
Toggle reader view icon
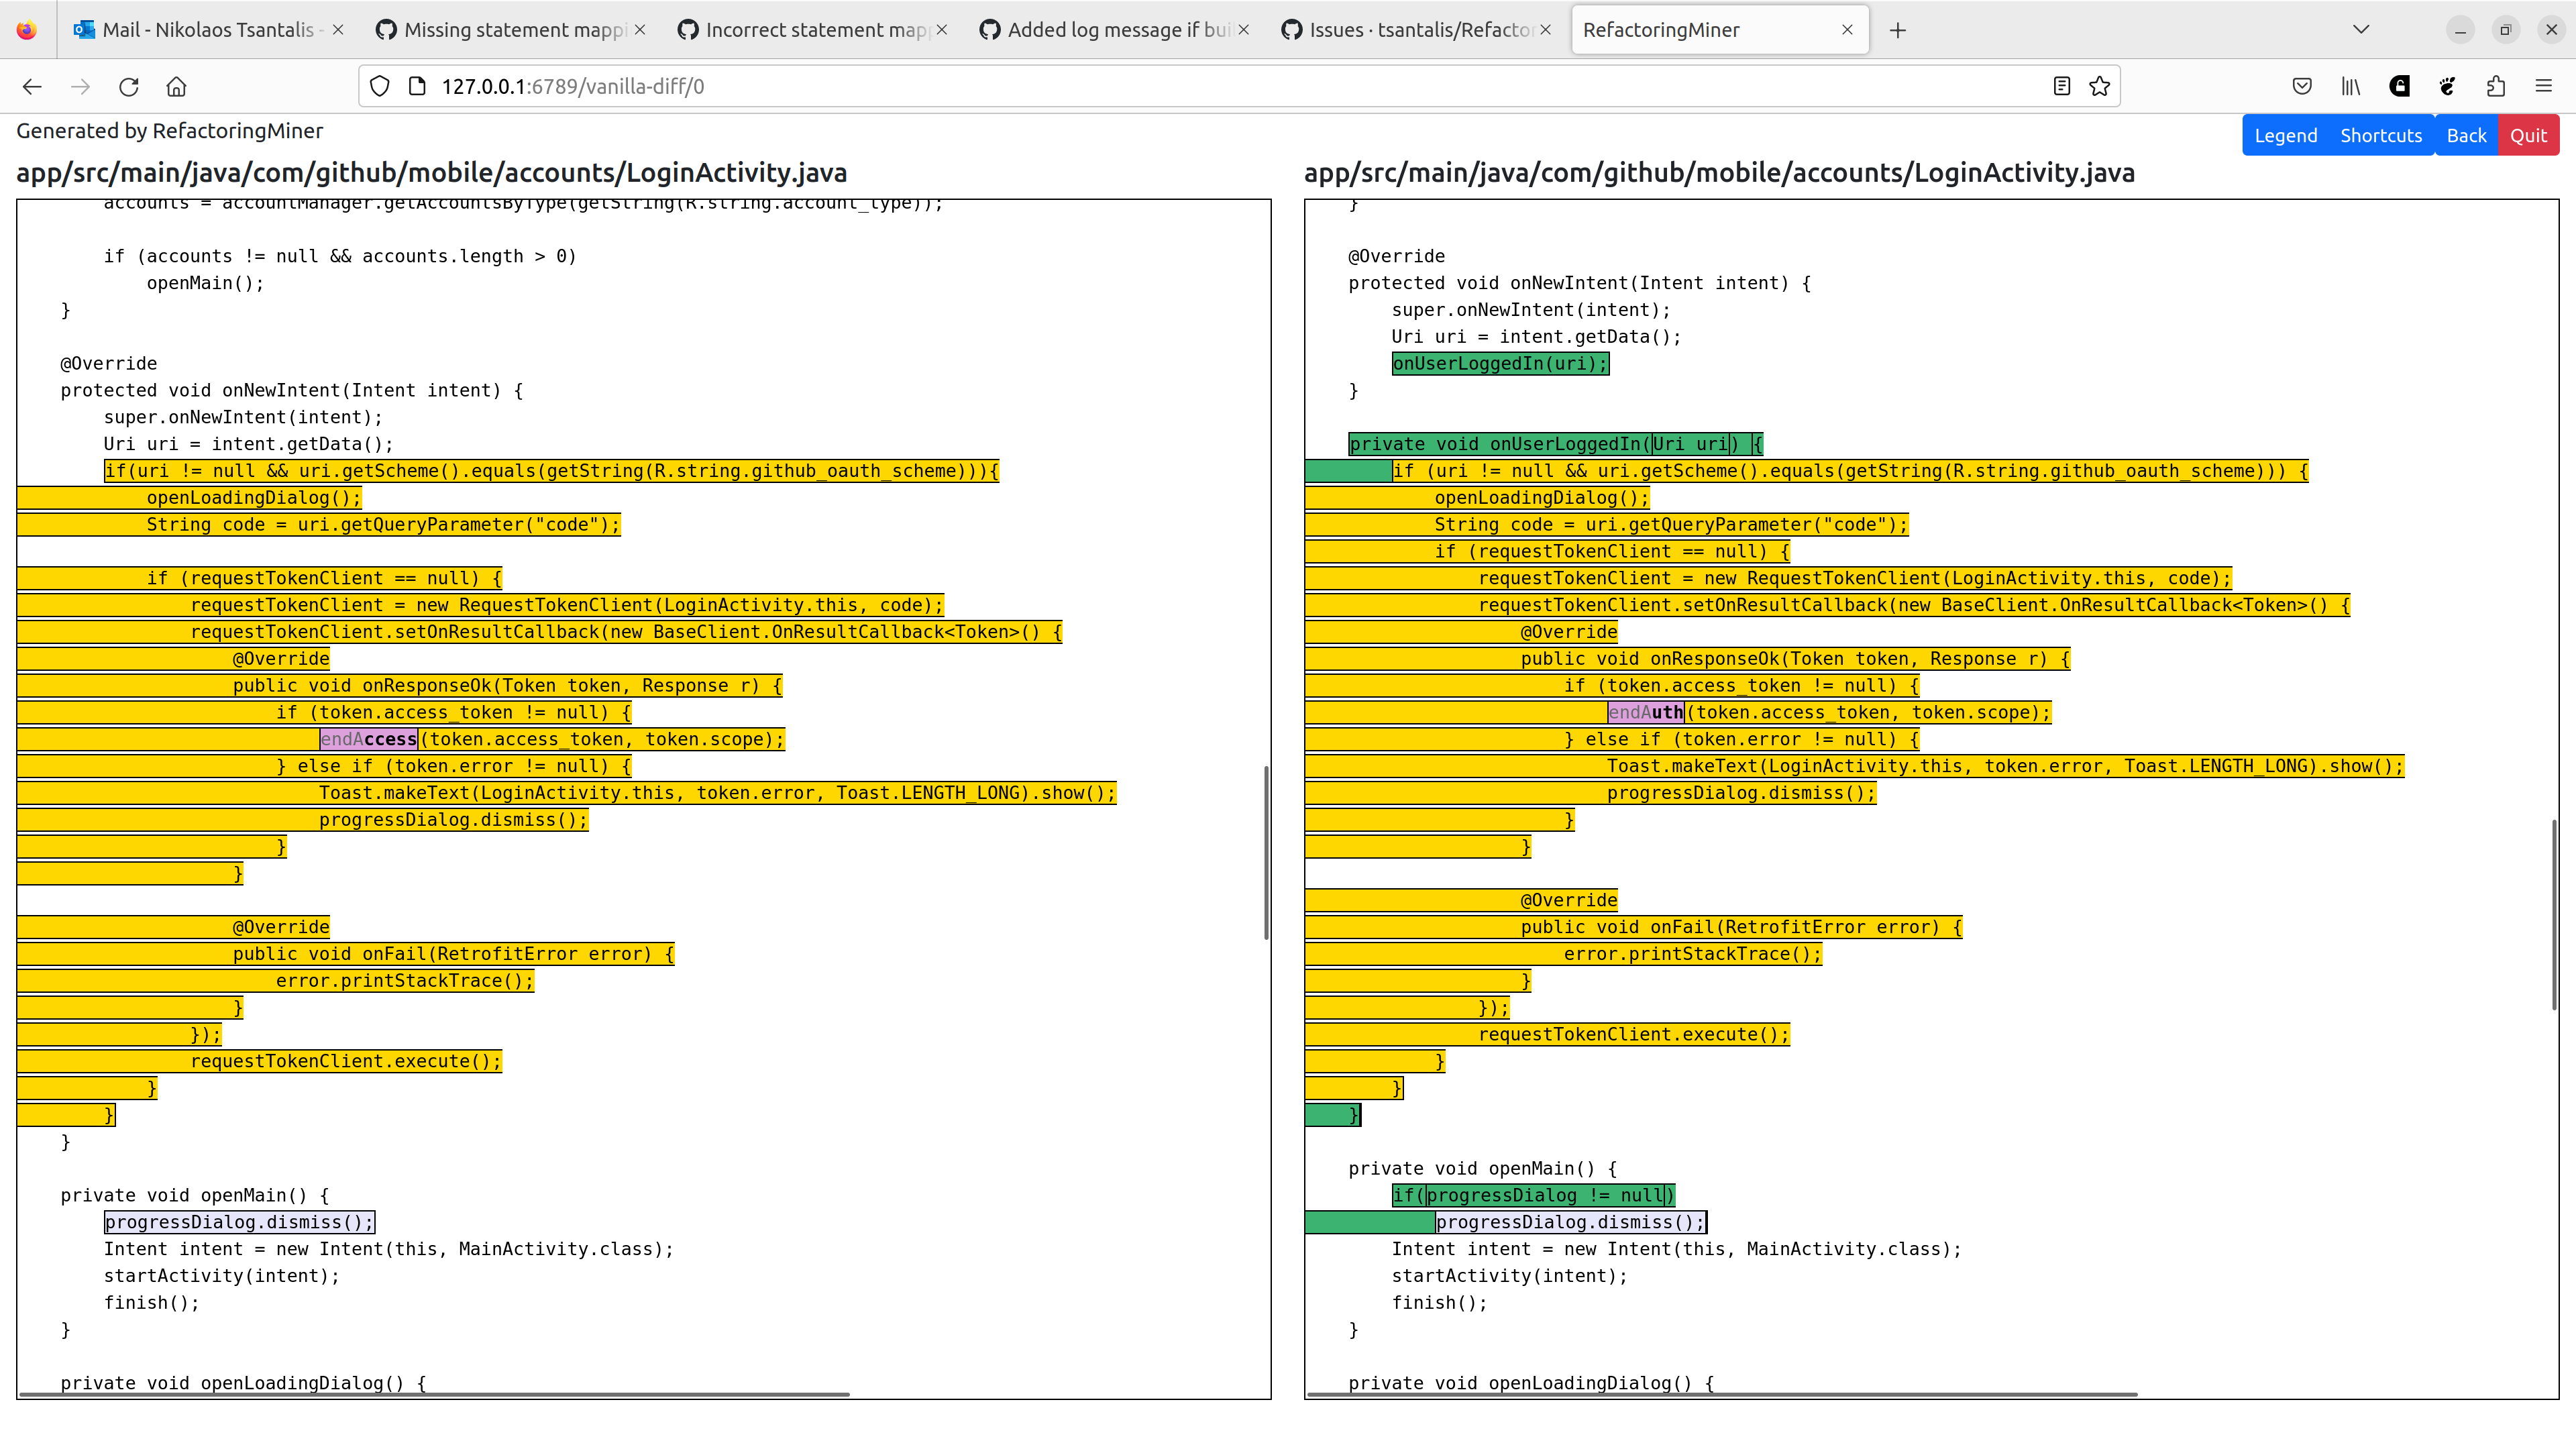pos(2062,87)
